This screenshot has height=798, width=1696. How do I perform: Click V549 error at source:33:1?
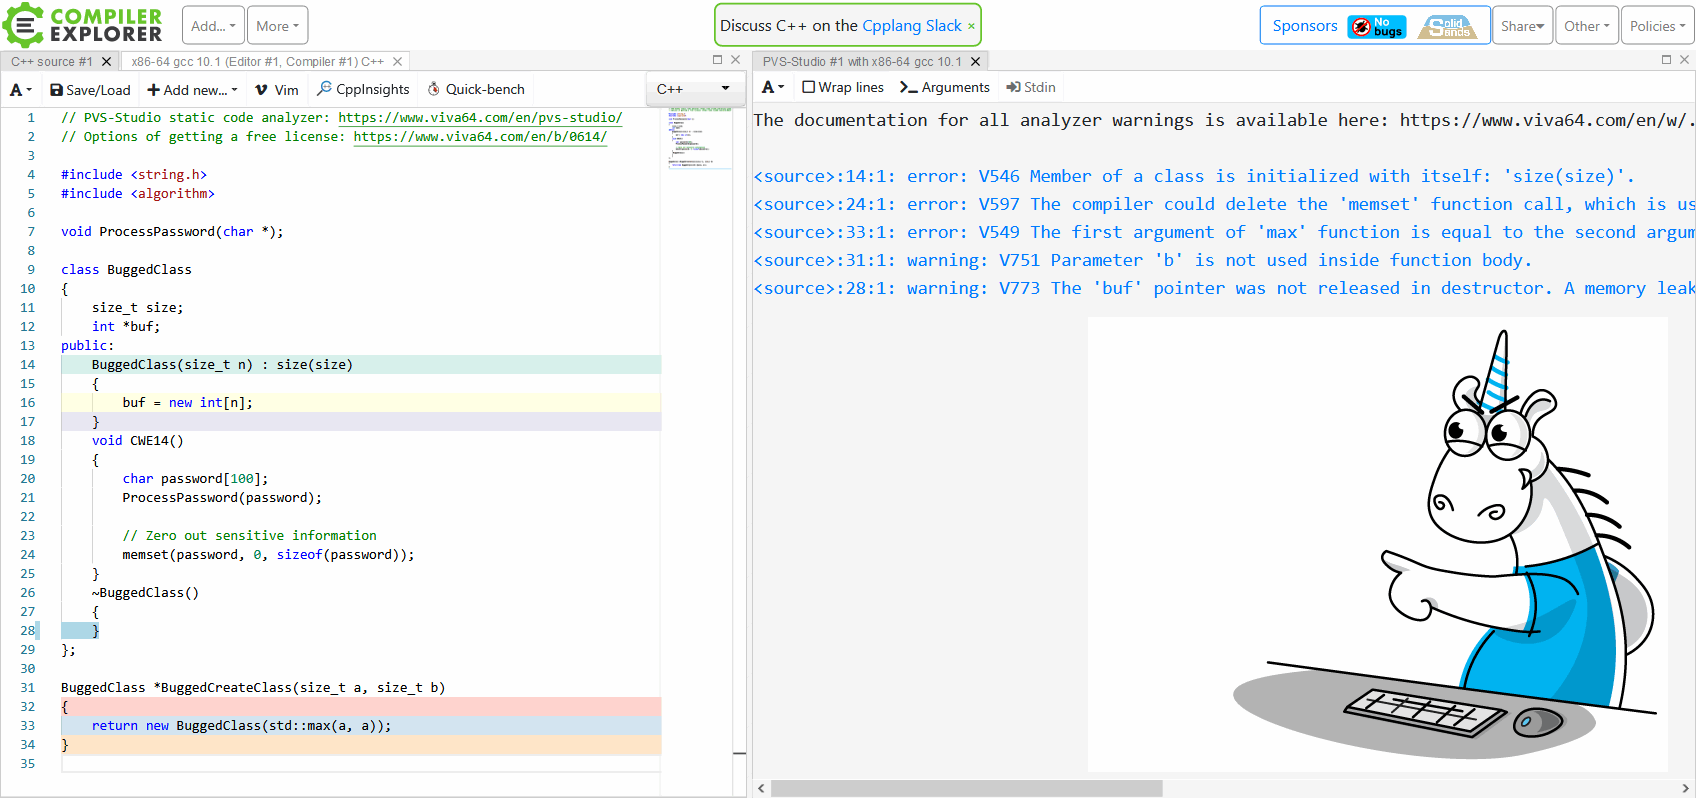pyautogui.click(x=1224, y=232)
